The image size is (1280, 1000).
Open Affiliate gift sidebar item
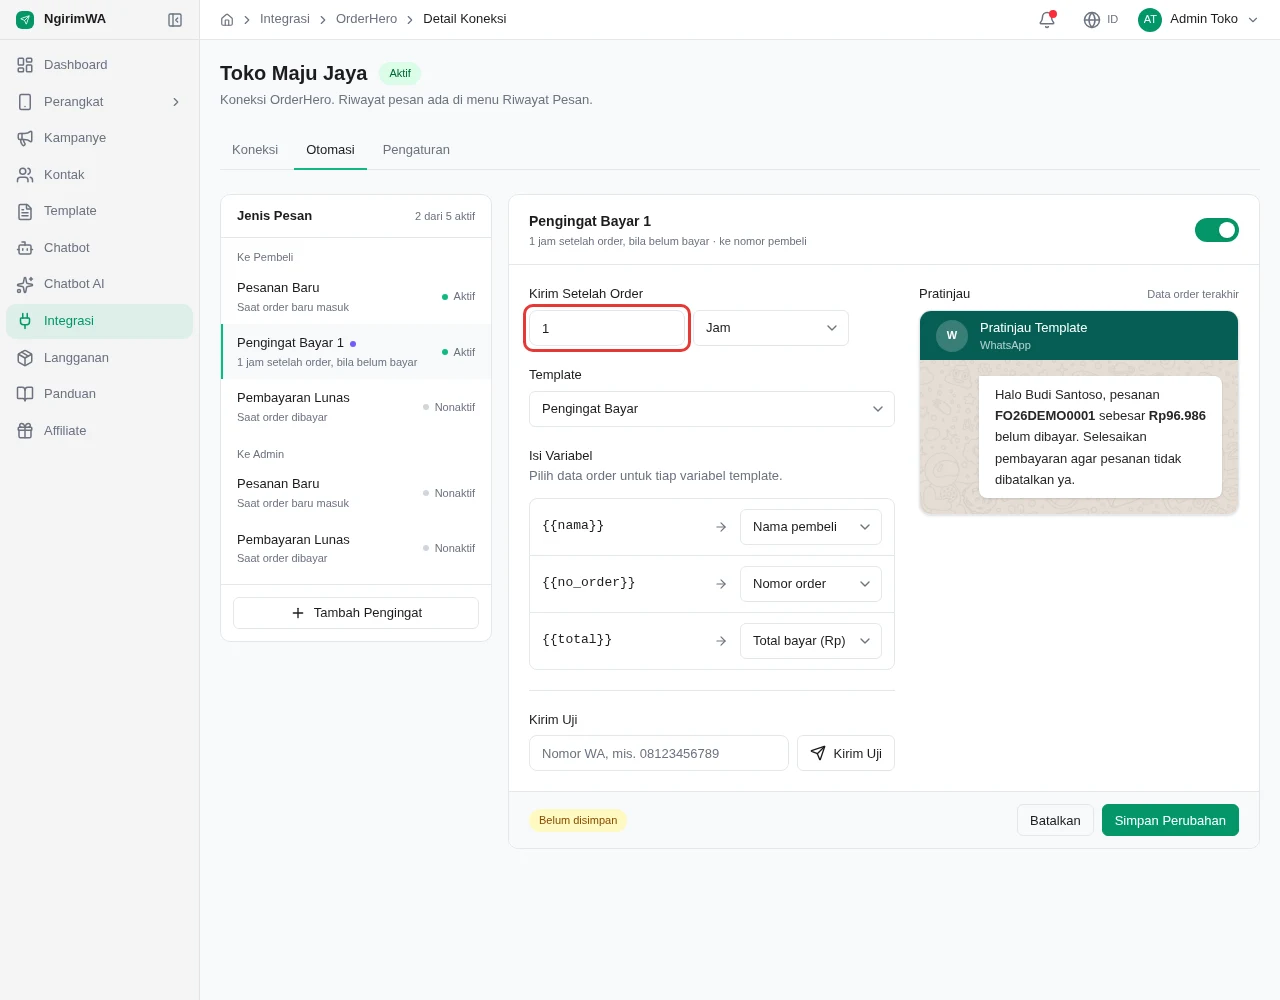point(99,431)
